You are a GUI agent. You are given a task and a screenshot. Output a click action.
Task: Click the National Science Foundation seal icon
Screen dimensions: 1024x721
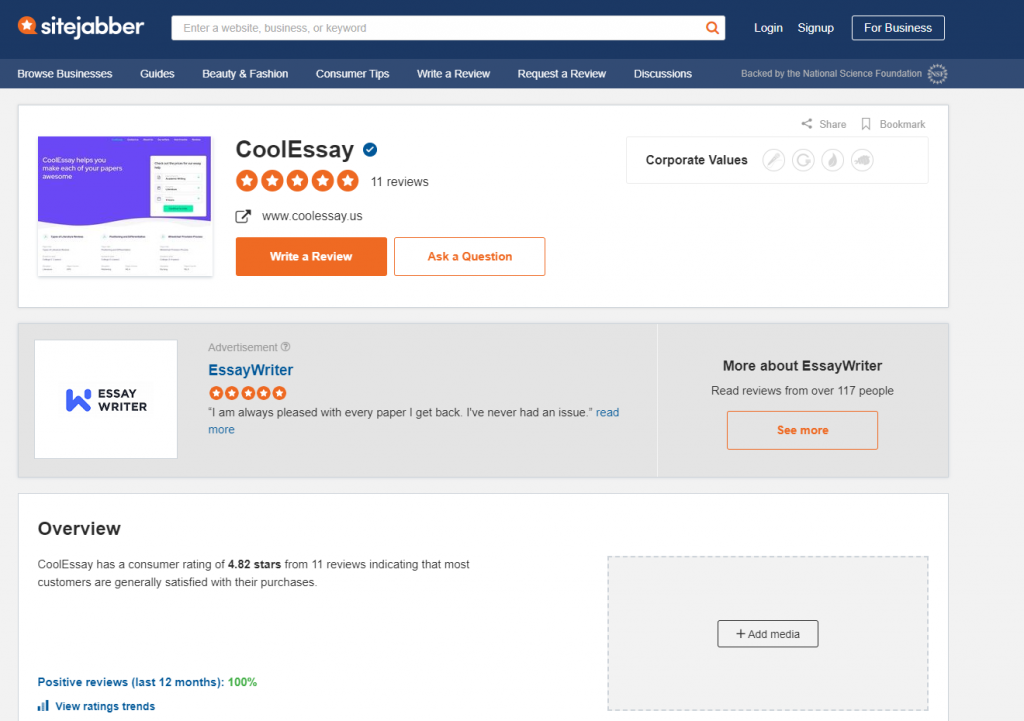pyautogui.click(x=937, y=74)
